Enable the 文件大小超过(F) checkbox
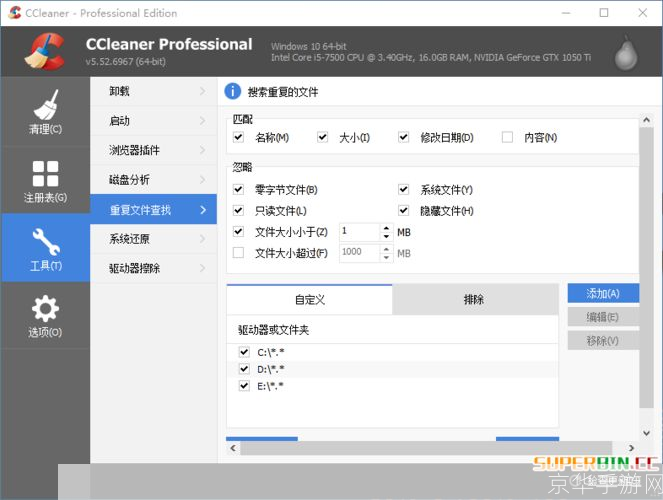663x500 pixels. (238, 253)
